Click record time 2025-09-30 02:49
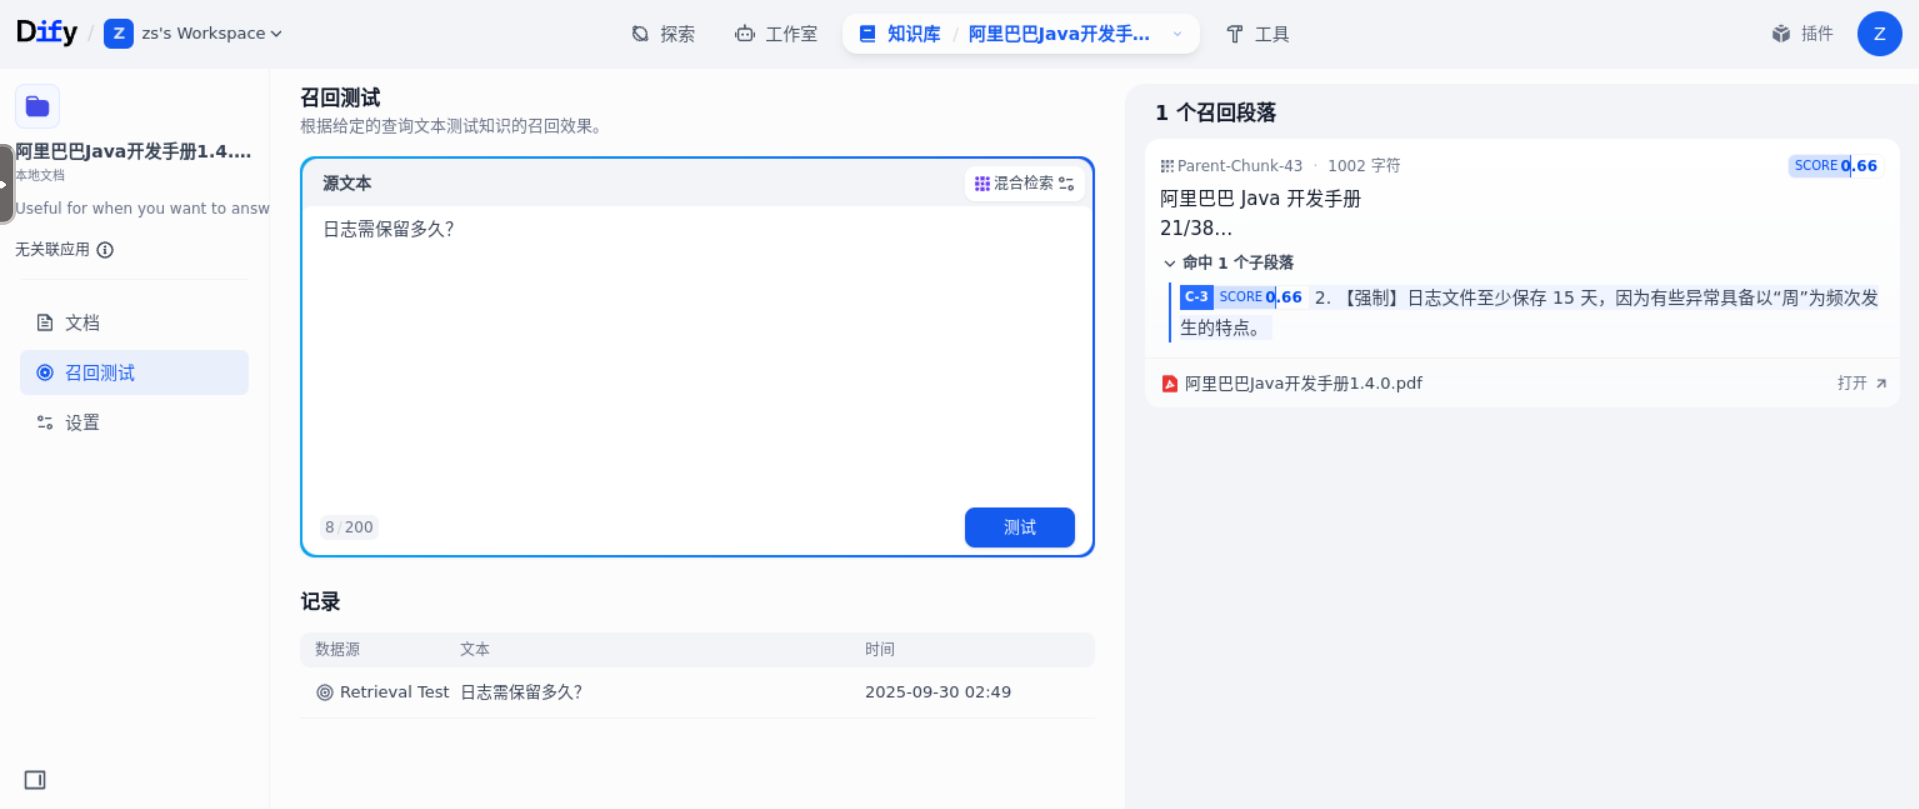 tap(937, 692)
